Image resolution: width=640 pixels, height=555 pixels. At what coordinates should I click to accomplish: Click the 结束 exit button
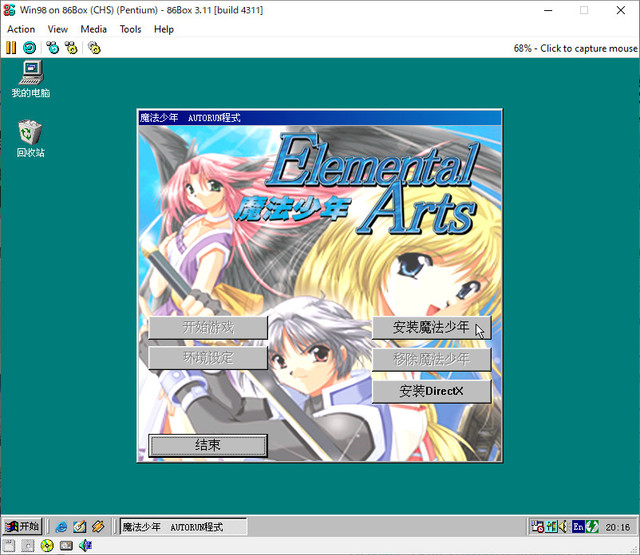click(208, 445)
